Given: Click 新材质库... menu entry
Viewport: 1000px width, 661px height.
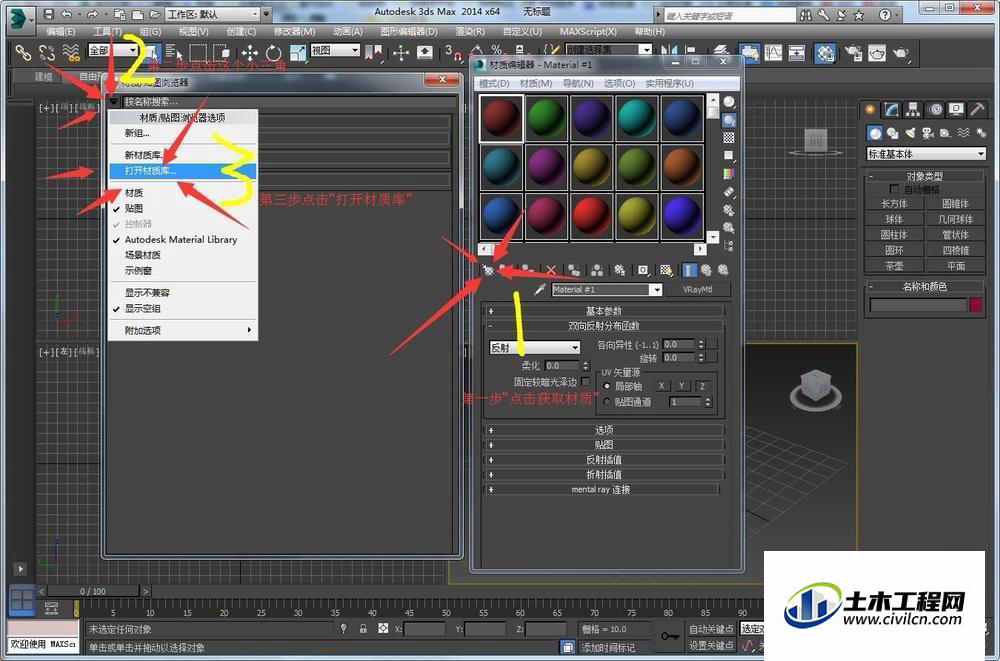Looking at the screenshot, I should [x=183, y=155].
